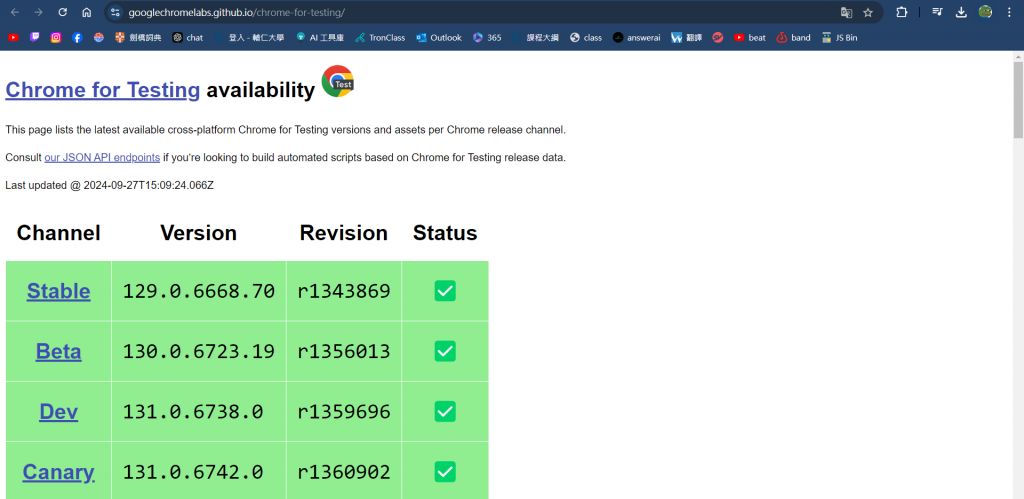The width and height of the screenshot is (1024, 499).
Task: Jump to the Beta channel link
Action: 59,351
